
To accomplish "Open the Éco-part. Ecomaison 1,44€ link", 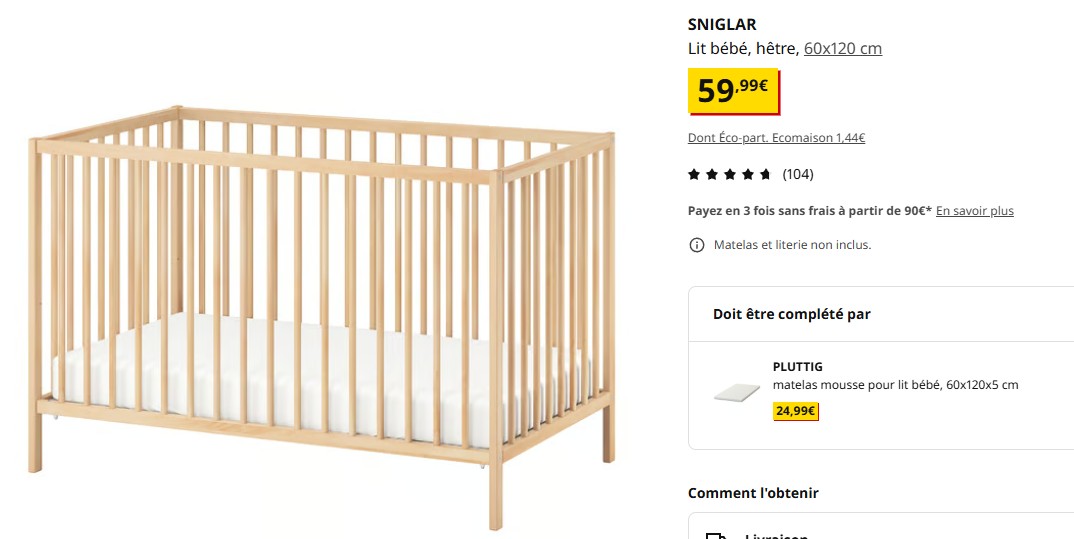I will 776,138.
